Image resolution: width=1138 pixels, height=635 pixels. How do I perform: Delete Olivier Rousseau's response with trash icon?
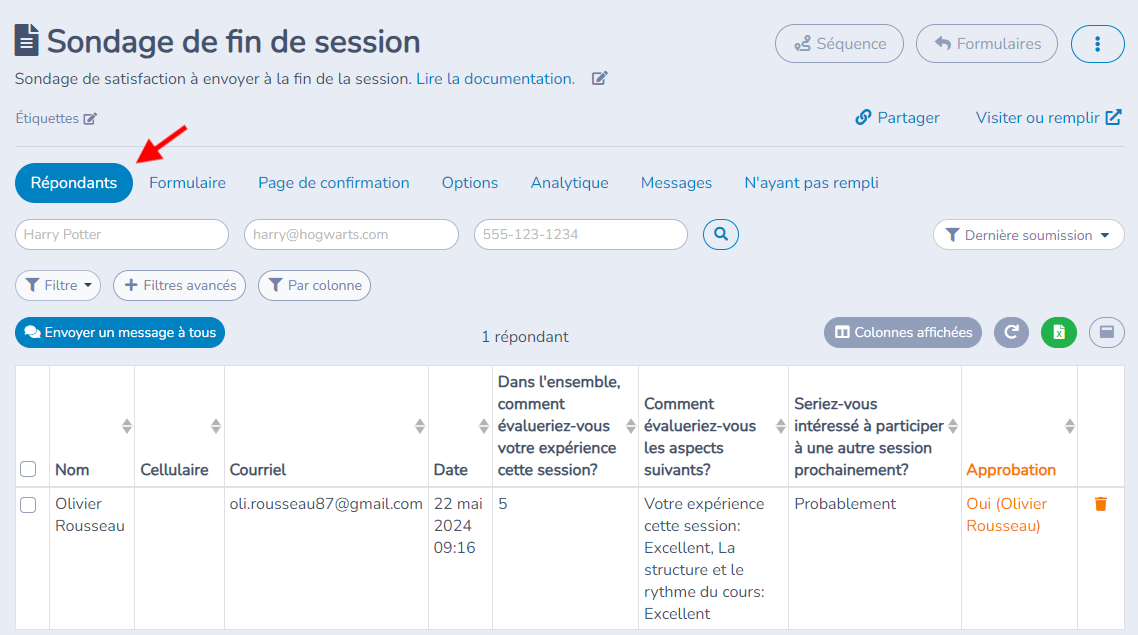click(x=1101, y=504)
